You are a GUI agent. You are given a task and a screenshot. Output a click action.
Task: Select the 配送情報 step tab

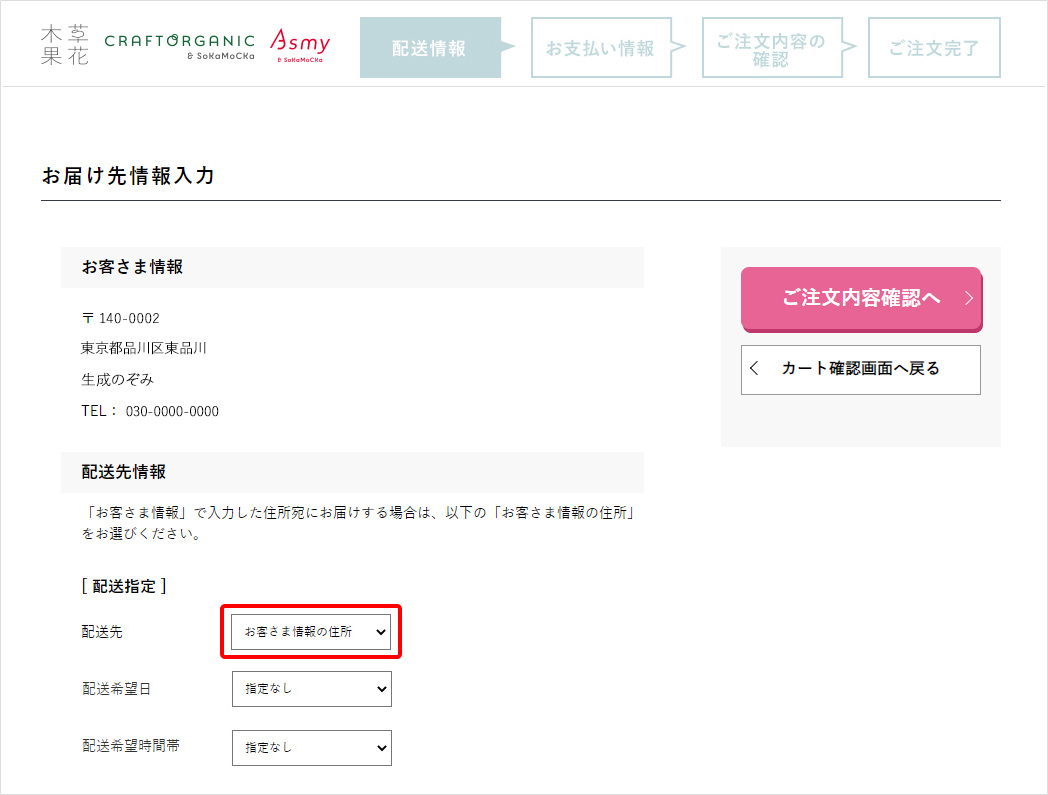coord(430,47)
